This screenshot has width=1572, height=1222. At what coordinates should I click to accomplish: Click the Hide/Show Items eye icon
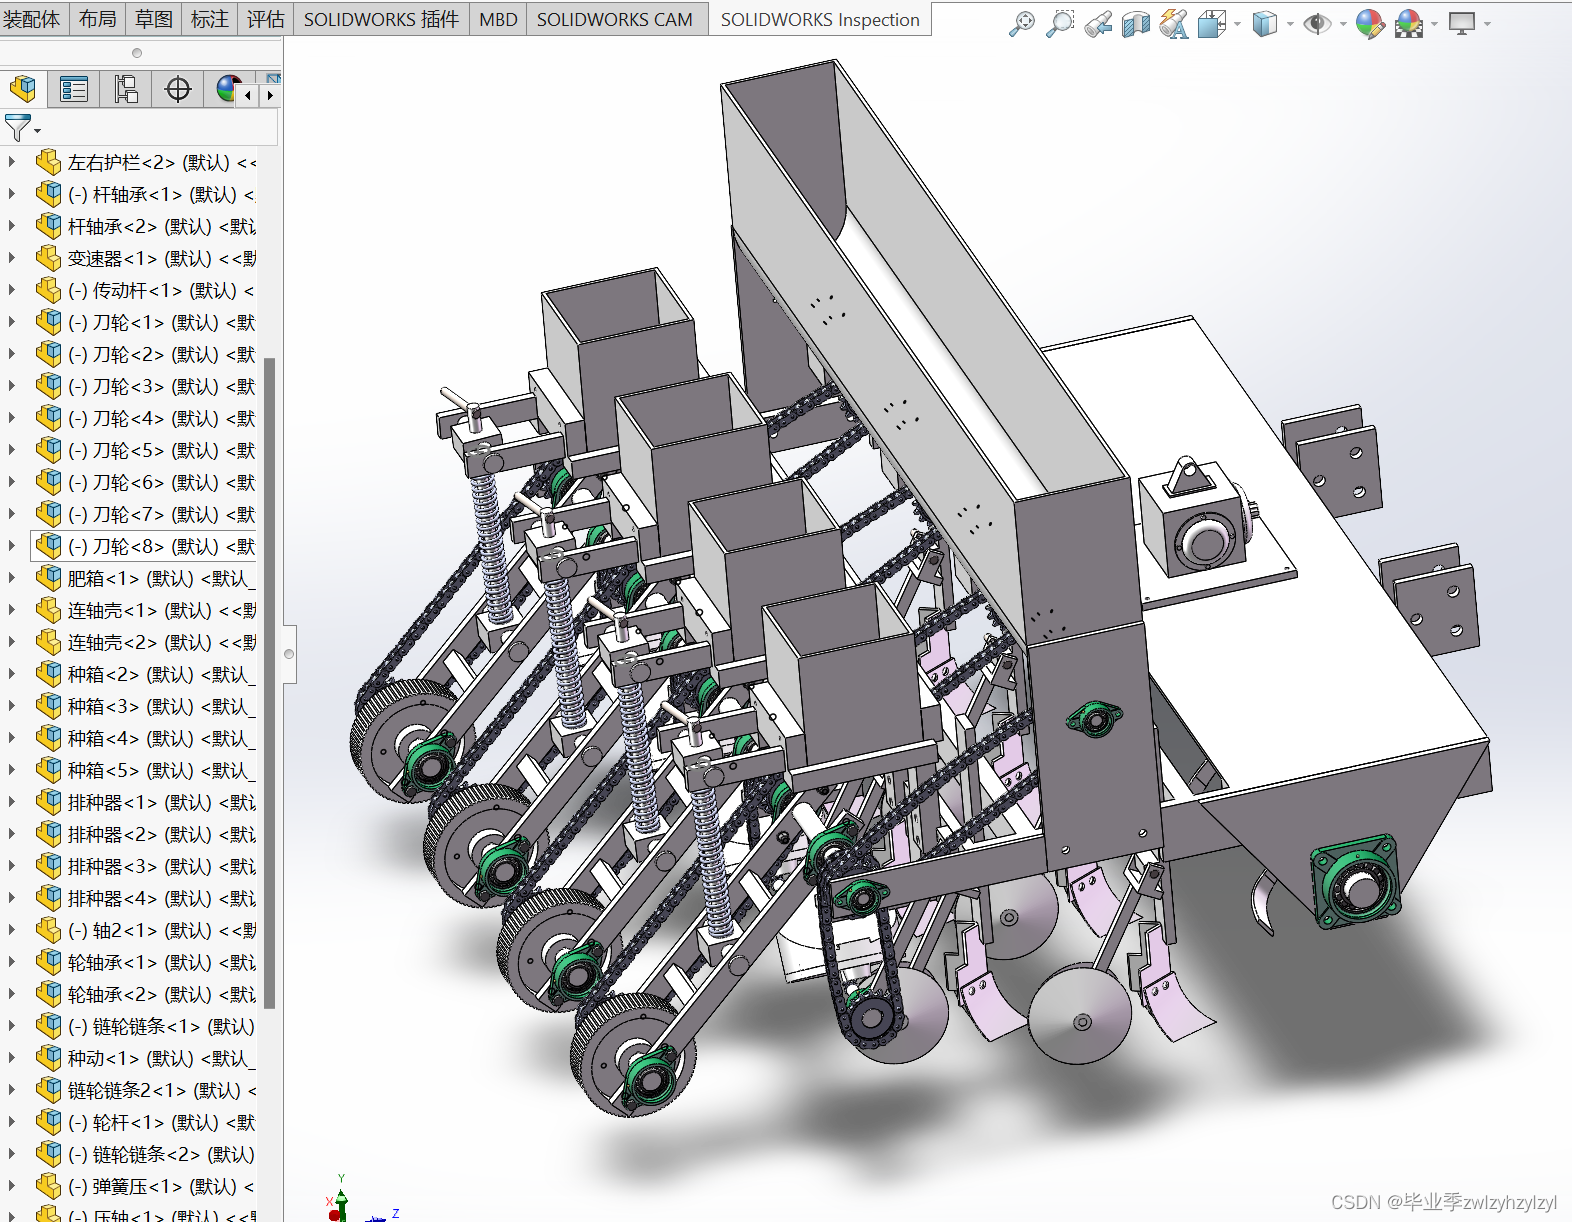coord(1318,24)
